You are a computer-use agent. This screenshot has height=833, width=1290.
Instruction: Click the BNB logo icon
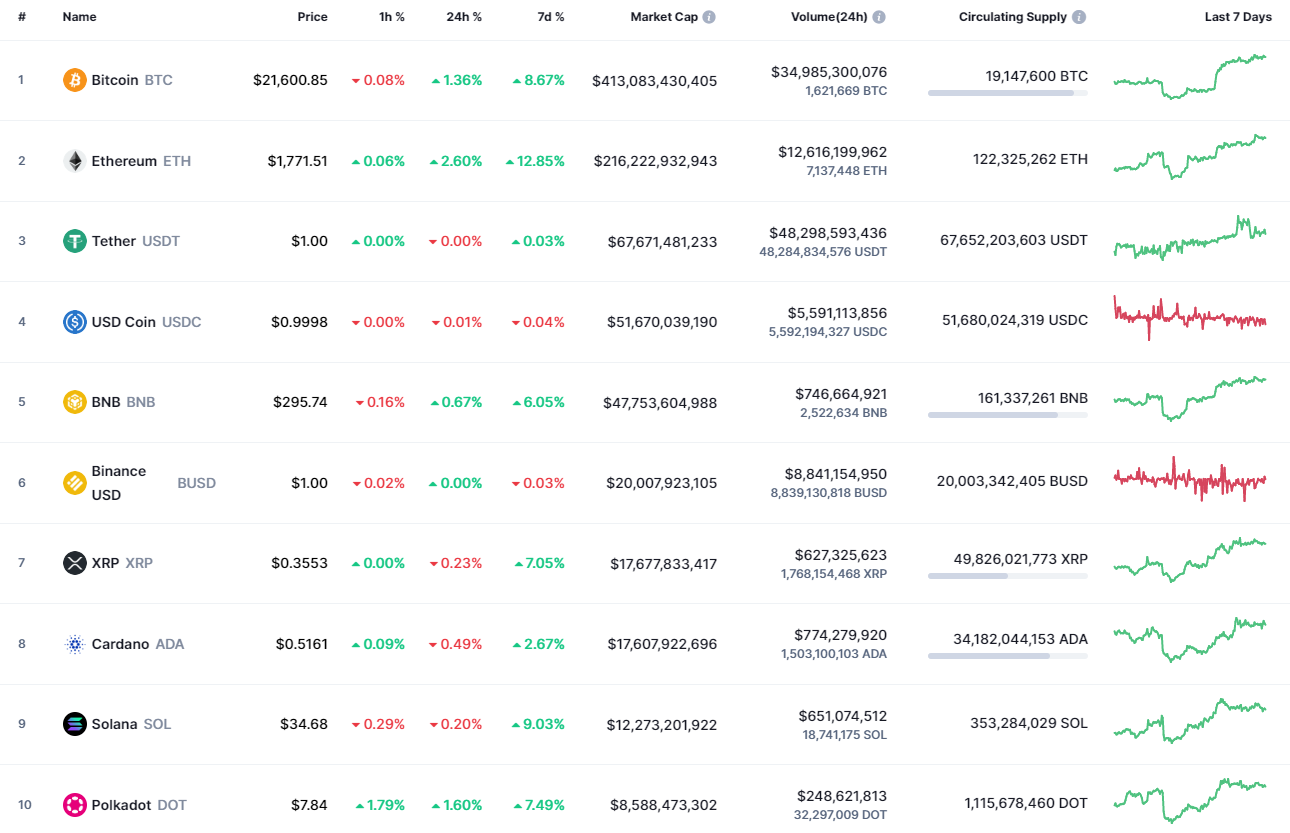(x=74, y=402)
